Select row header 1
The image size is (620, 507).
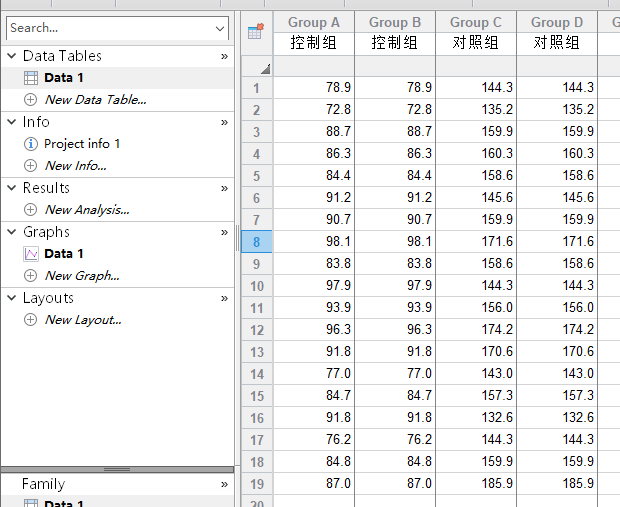point(257,88)
